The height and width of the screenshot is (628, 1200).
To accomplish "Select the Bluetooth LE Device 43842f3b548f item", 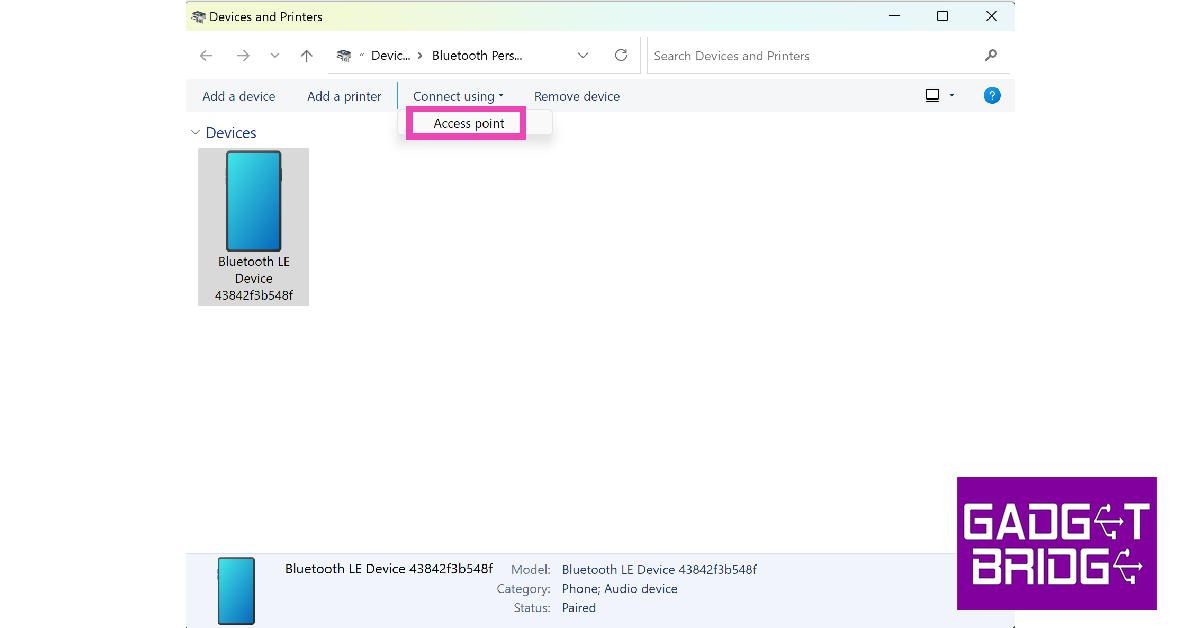I will 253,226.
